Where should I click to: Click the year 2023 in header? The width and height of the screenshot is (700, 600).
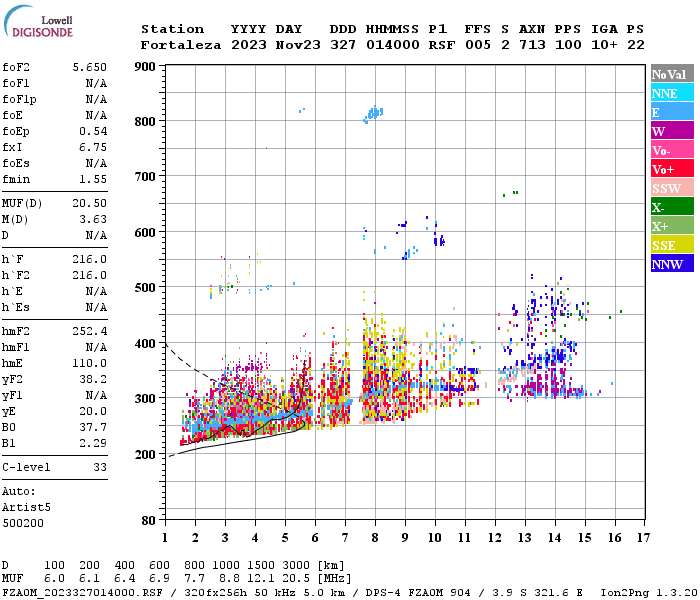[x=248, y=45]
